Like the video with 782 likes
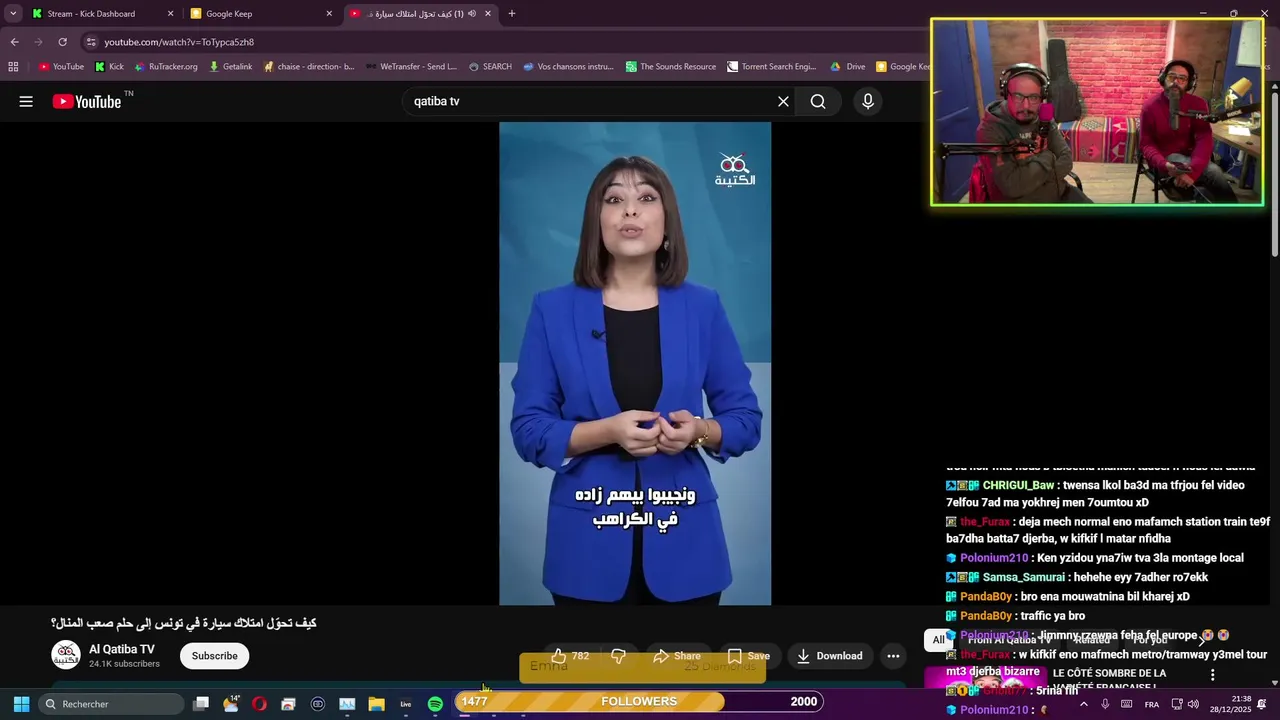The width and height of the screenshot is (1280, 720). [570, 656]
